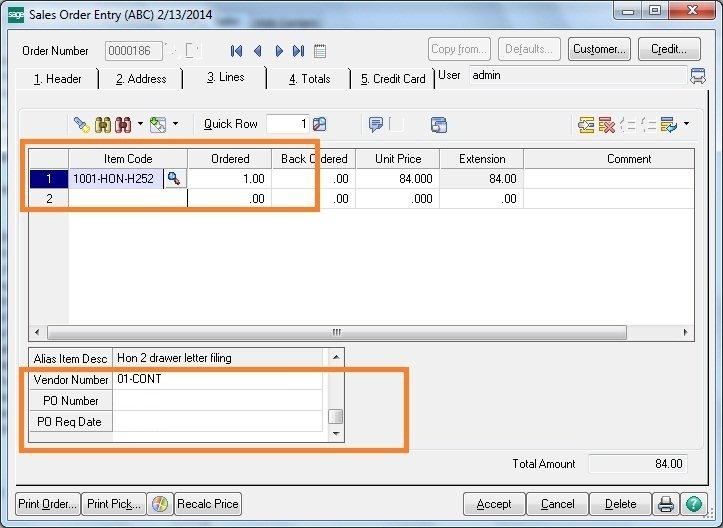
Task: Click the Extension 84.00 cell
Action: point(481,178)
